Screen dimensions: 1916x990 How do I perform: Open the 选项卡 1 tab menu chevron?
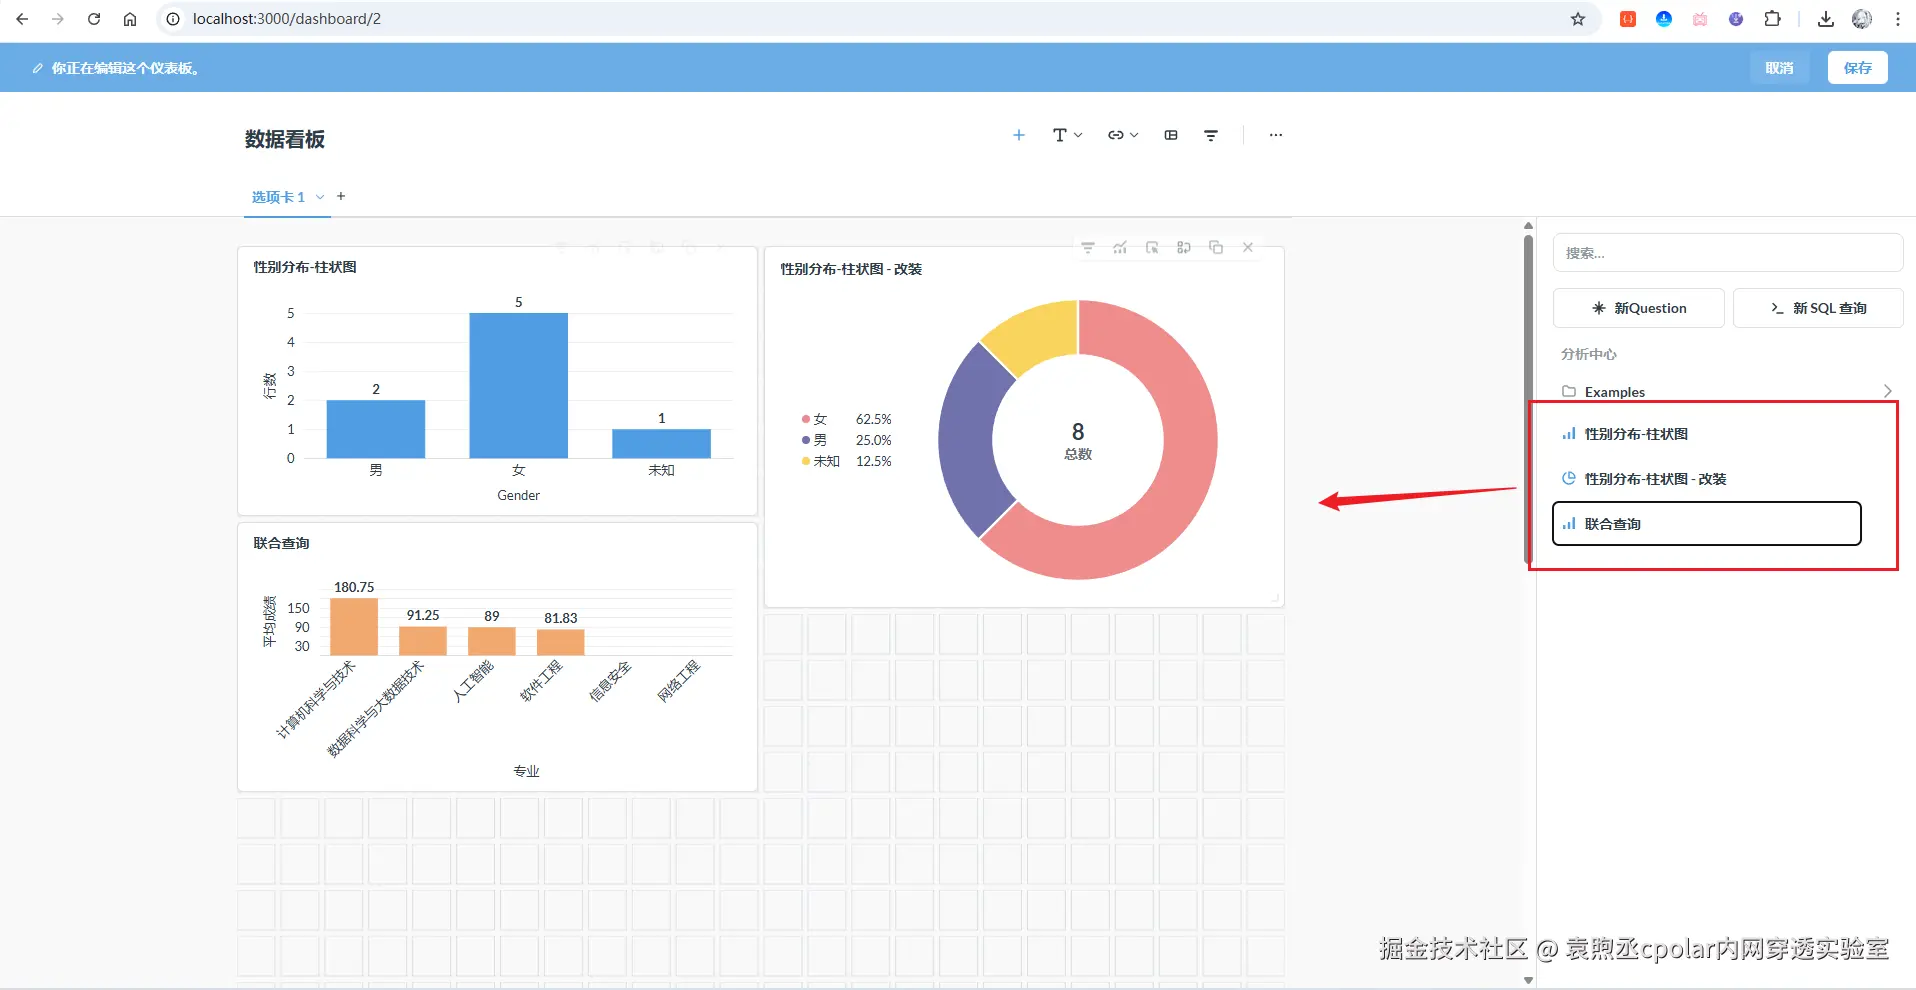tap(320, 197)
